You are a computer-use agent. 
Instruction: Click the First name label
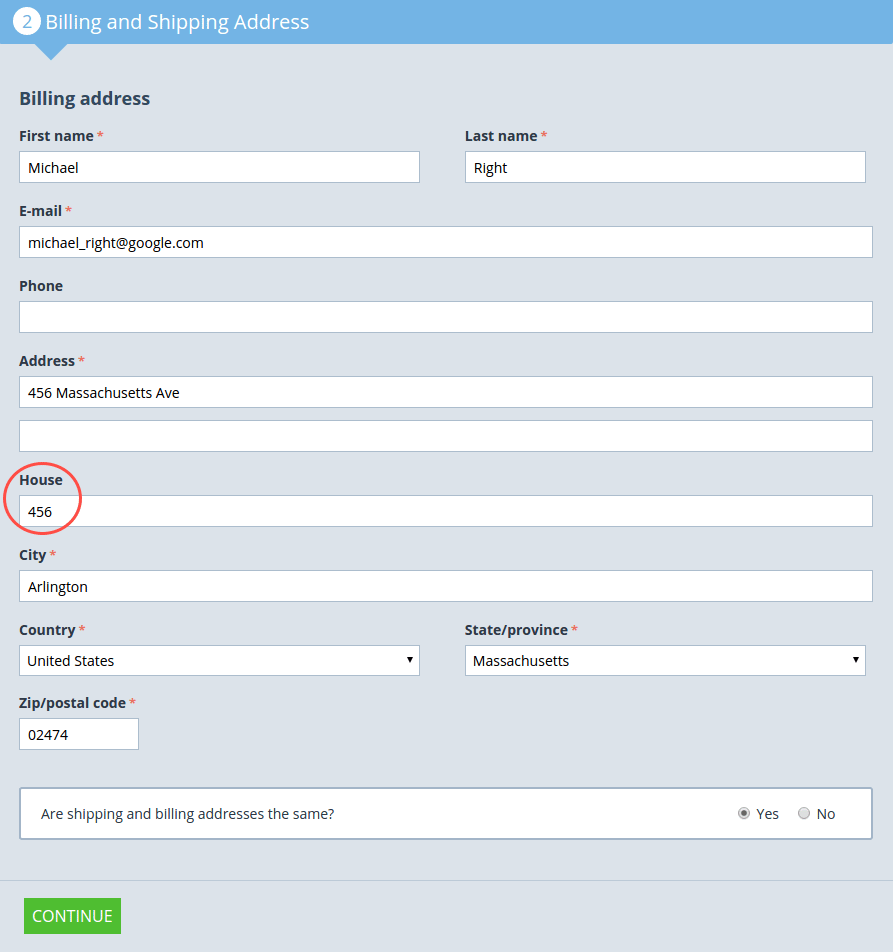pos(56,136)
